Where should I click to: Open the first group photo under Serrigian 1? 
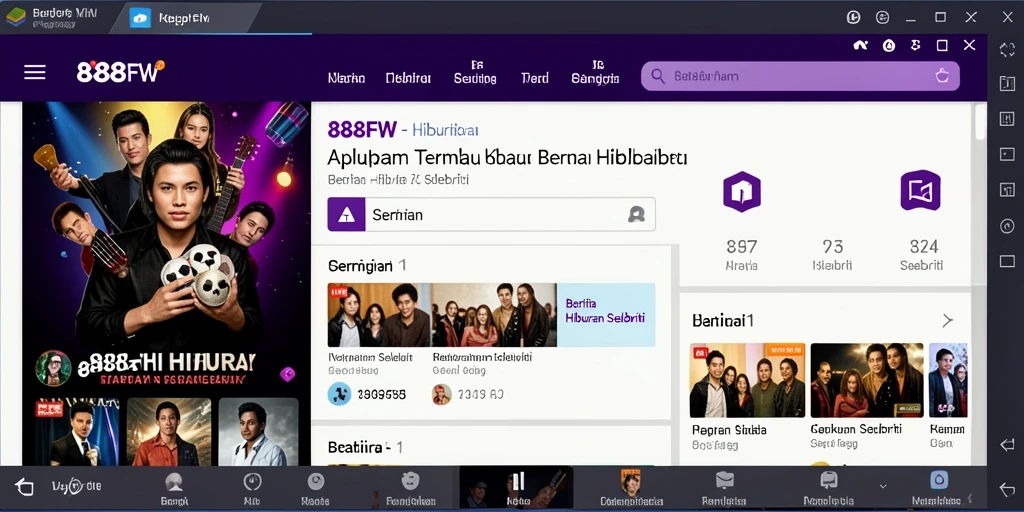click(x=379, y=315)
